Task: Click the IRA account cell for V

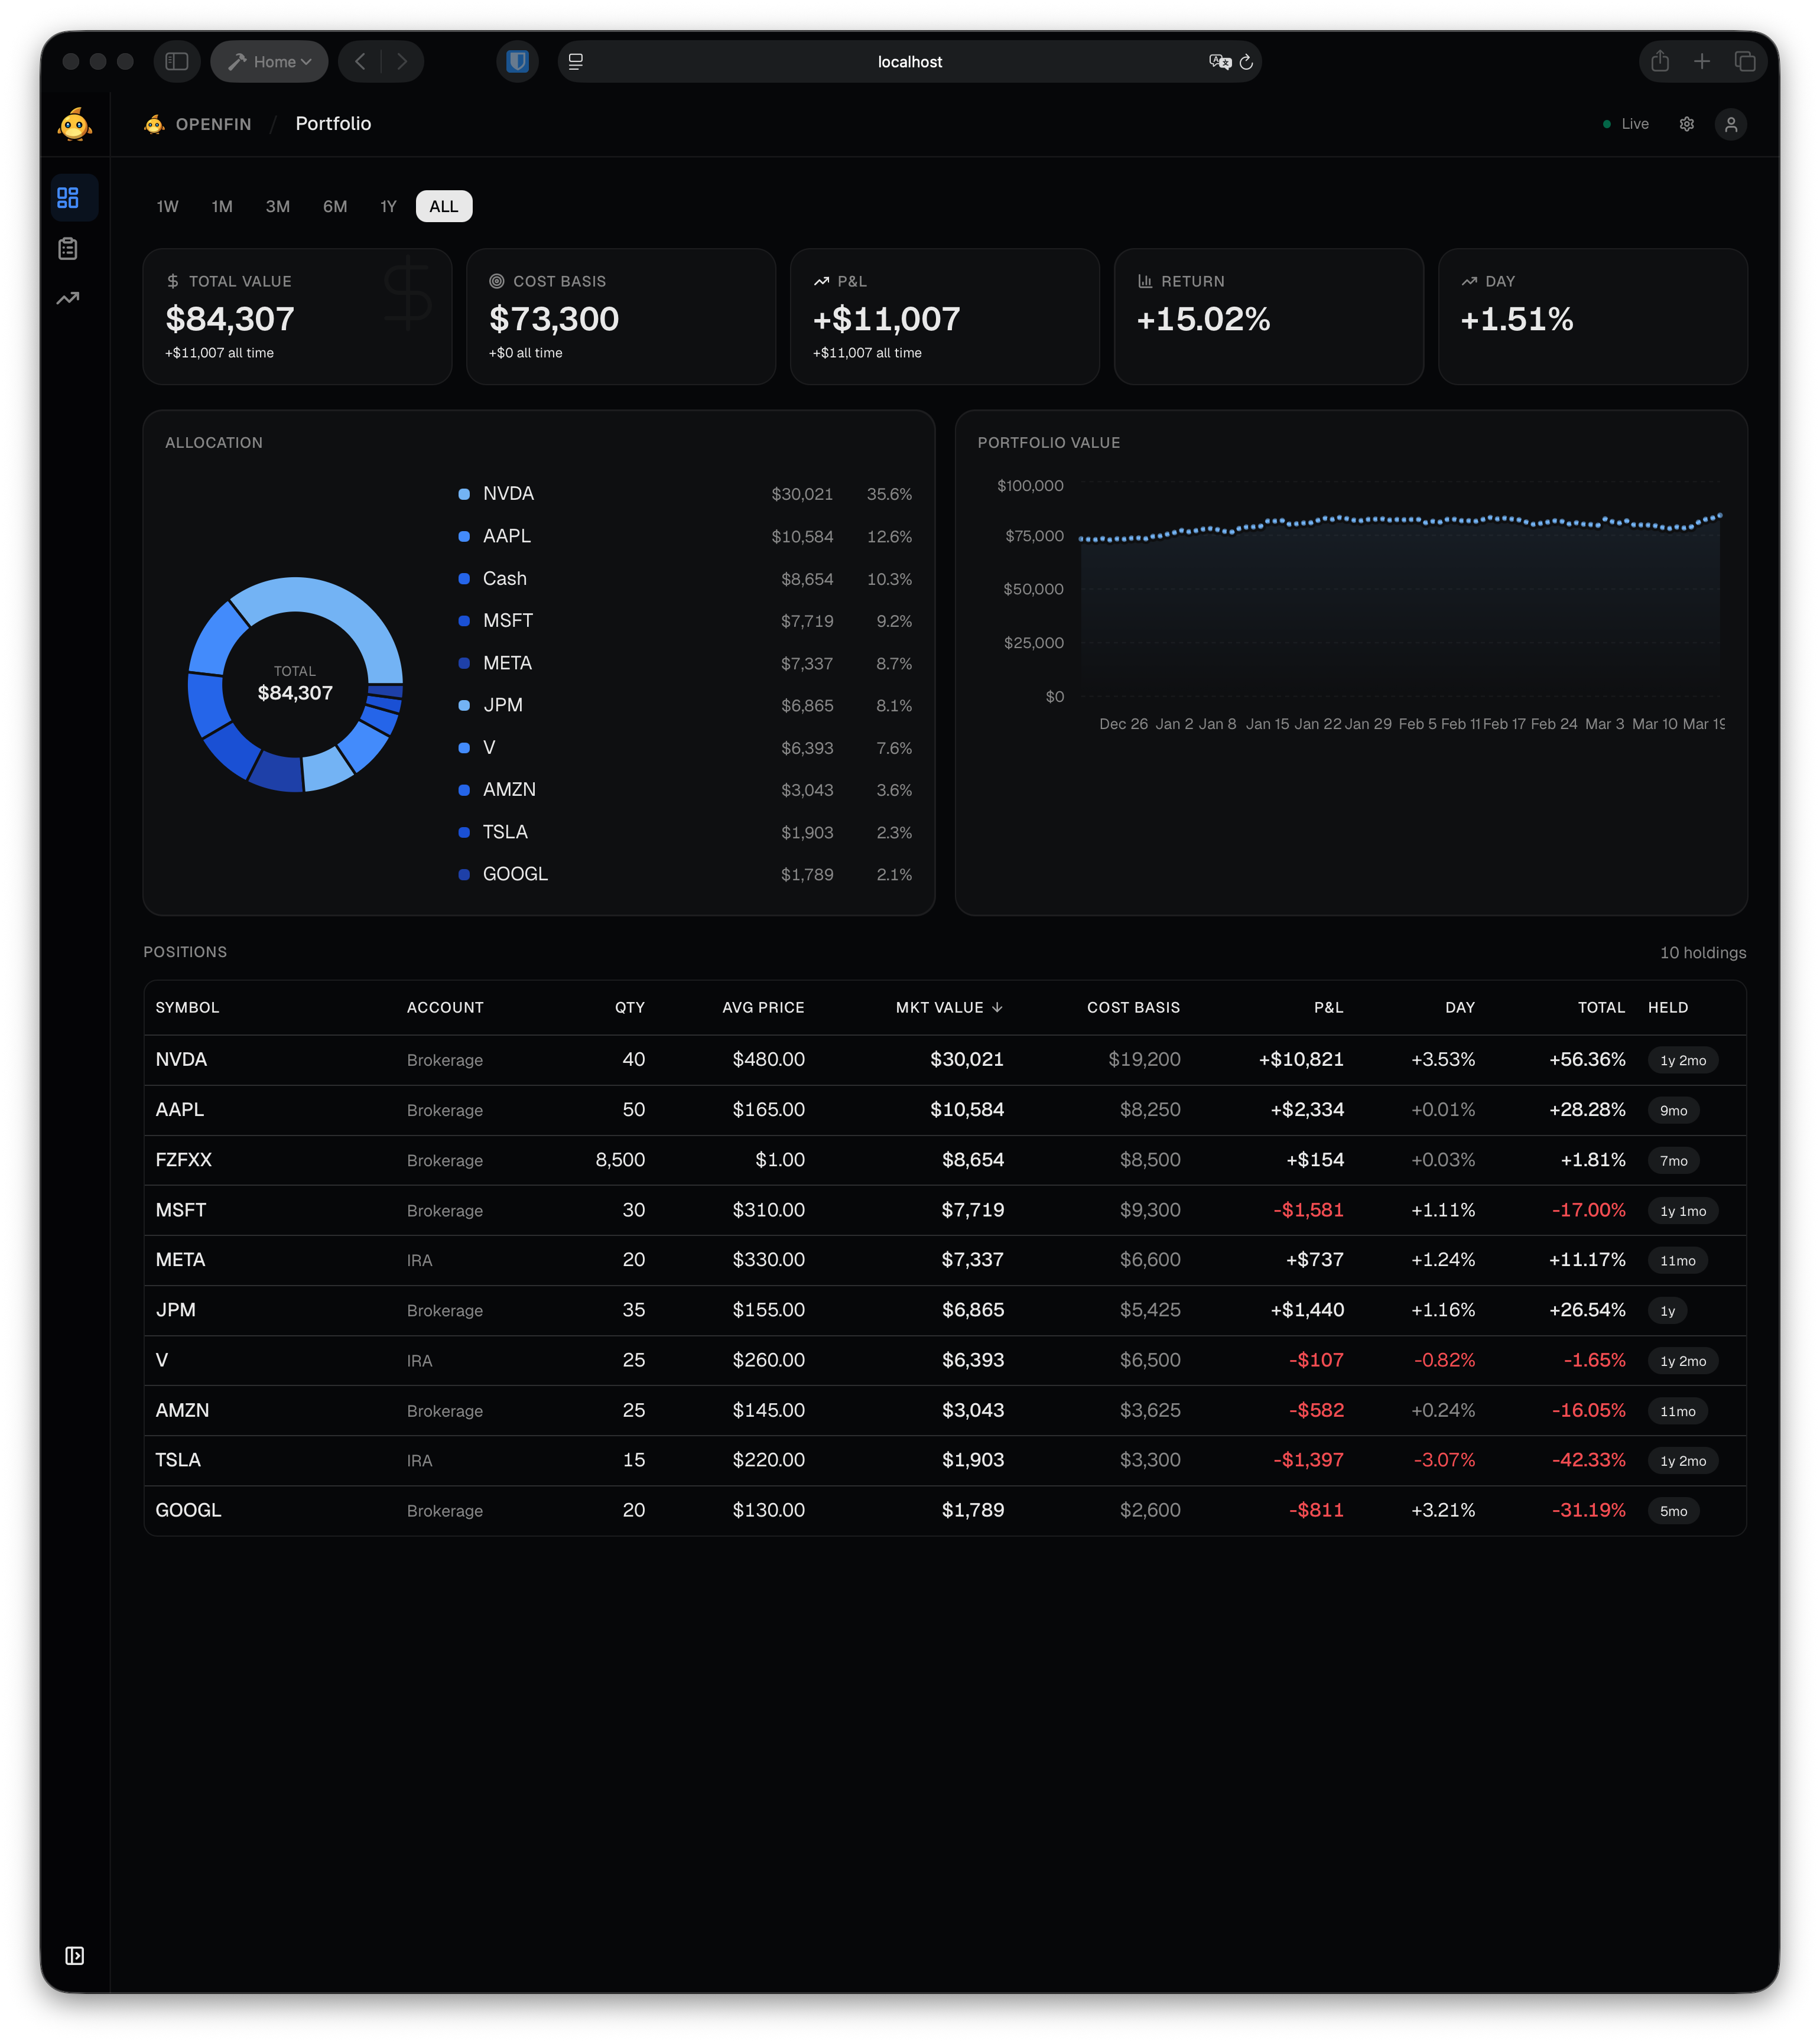Action: [x=419, y=1361]
